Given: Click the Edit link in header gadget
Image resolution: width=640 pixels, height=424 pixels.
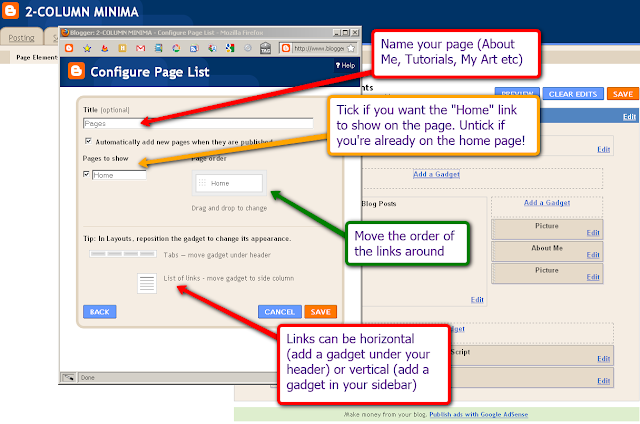Looking at the screenshot, I should point(604,149).
